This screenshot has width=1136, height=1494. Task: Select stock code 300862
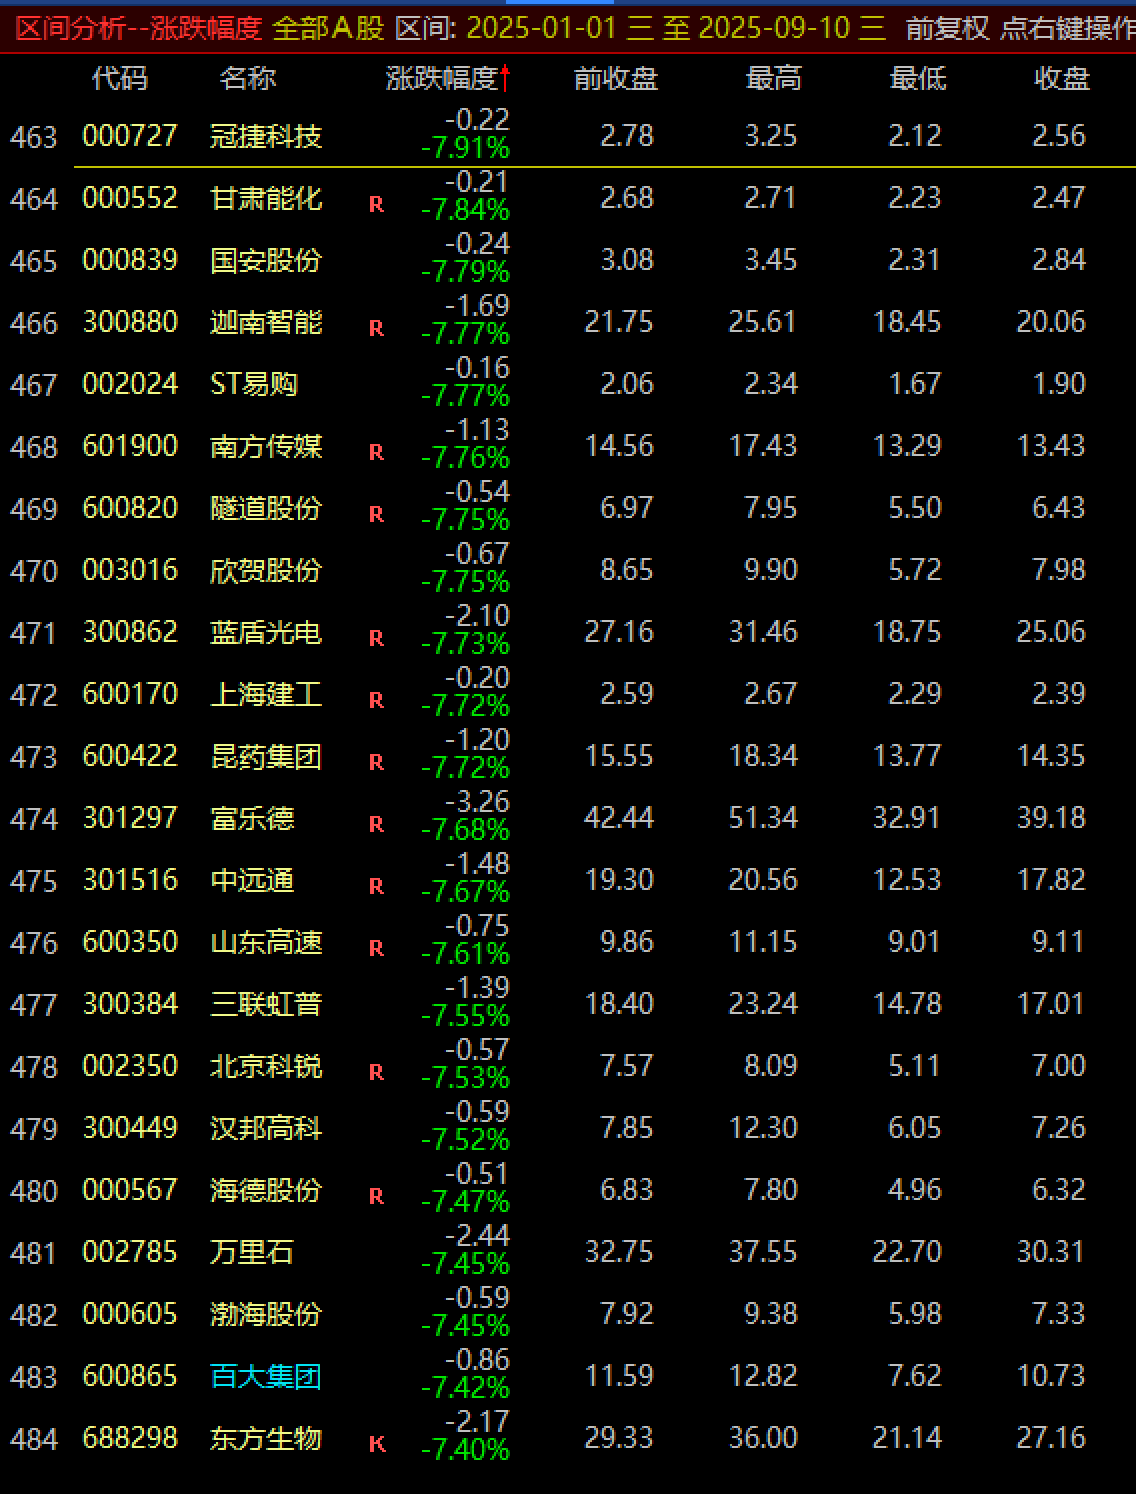130,632
